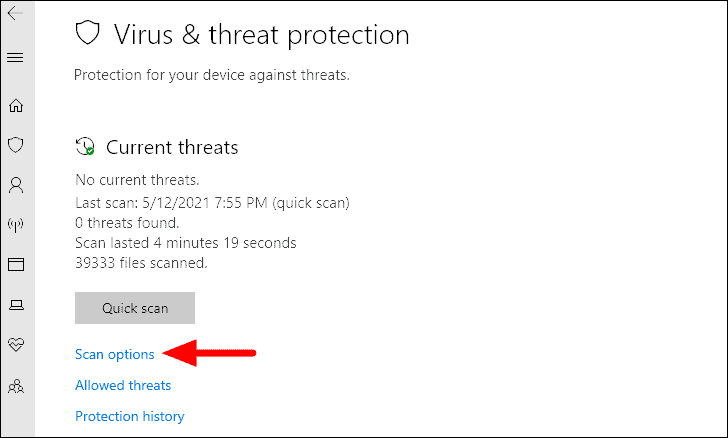Open the Protection history link

click(130, 416)
